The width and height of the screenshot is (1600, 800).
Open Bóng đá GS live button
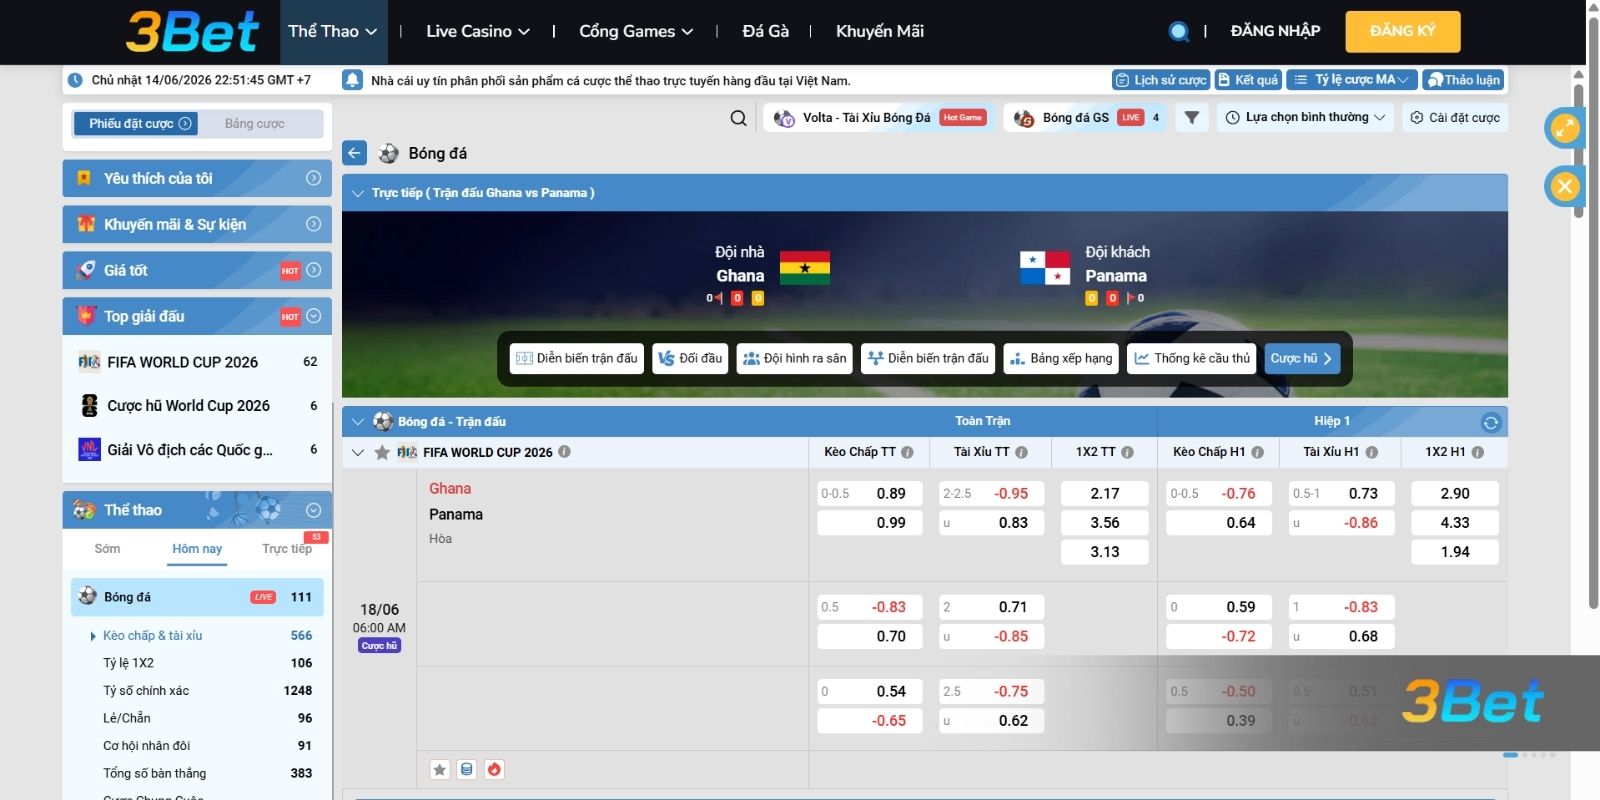click(x=1085, y=118)
